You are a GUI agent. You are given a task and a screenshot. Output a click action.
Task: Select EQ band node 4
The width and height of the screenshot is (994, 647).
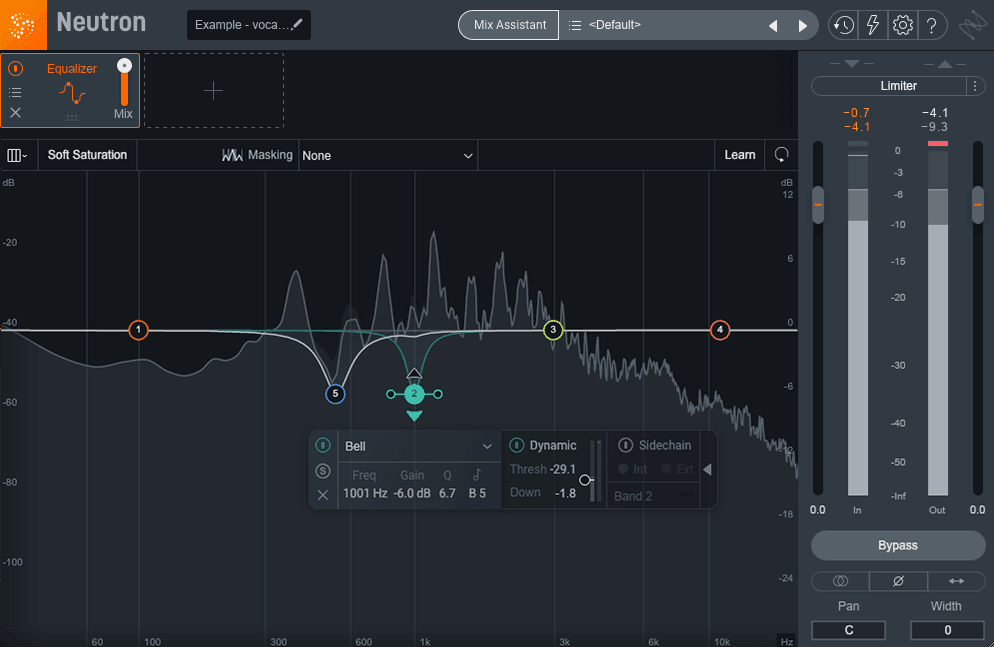720,330
